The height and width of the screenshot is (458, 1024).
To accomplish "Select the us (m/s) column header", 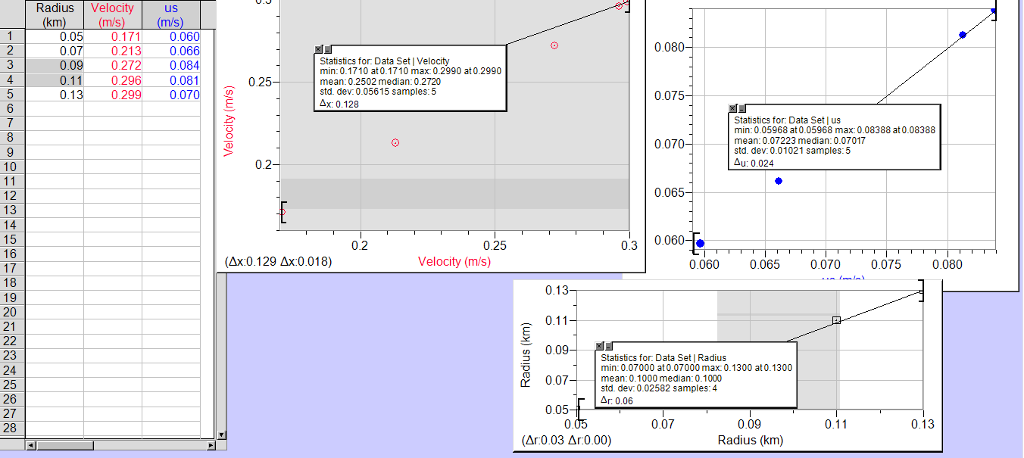I will point(170,15).
